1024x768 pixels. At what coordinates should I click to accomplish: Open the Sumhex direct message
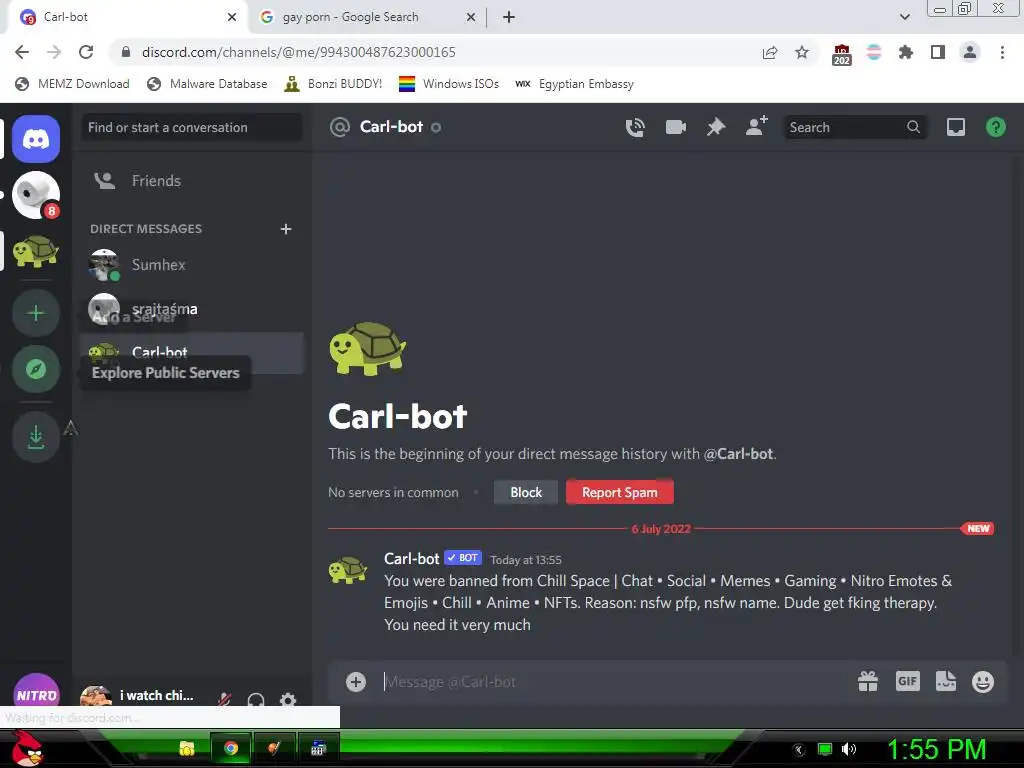pos(192,264)
